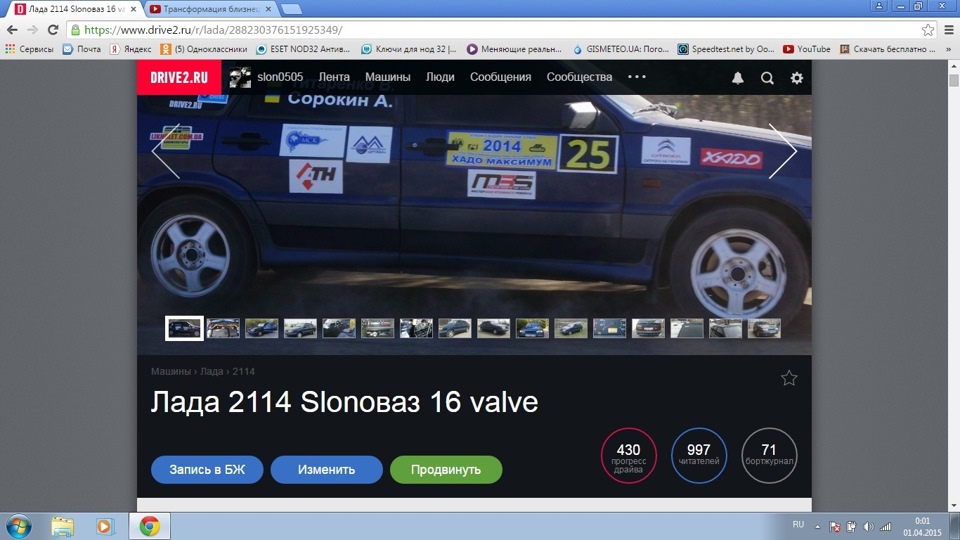Select the last gallery thumbnail in the strip
960x540 pixels.
point(763,328)
